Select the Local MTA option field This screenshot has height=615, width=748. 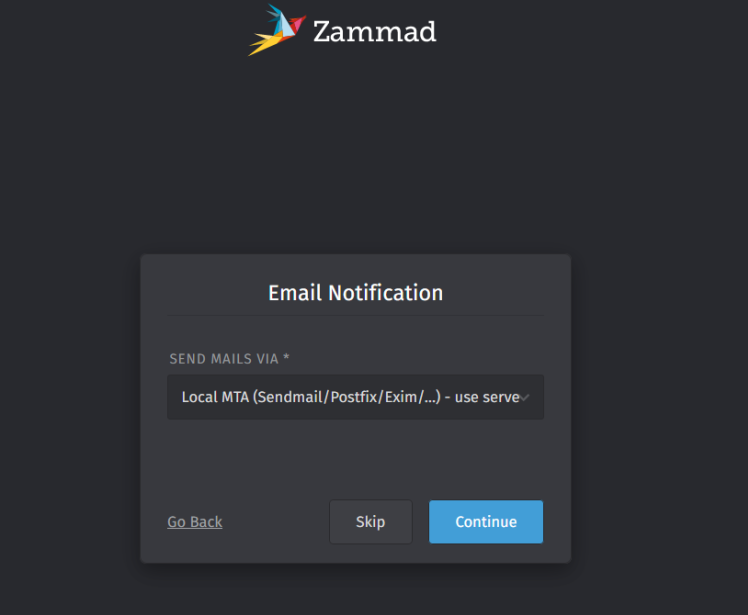click(x=340, y=397)
